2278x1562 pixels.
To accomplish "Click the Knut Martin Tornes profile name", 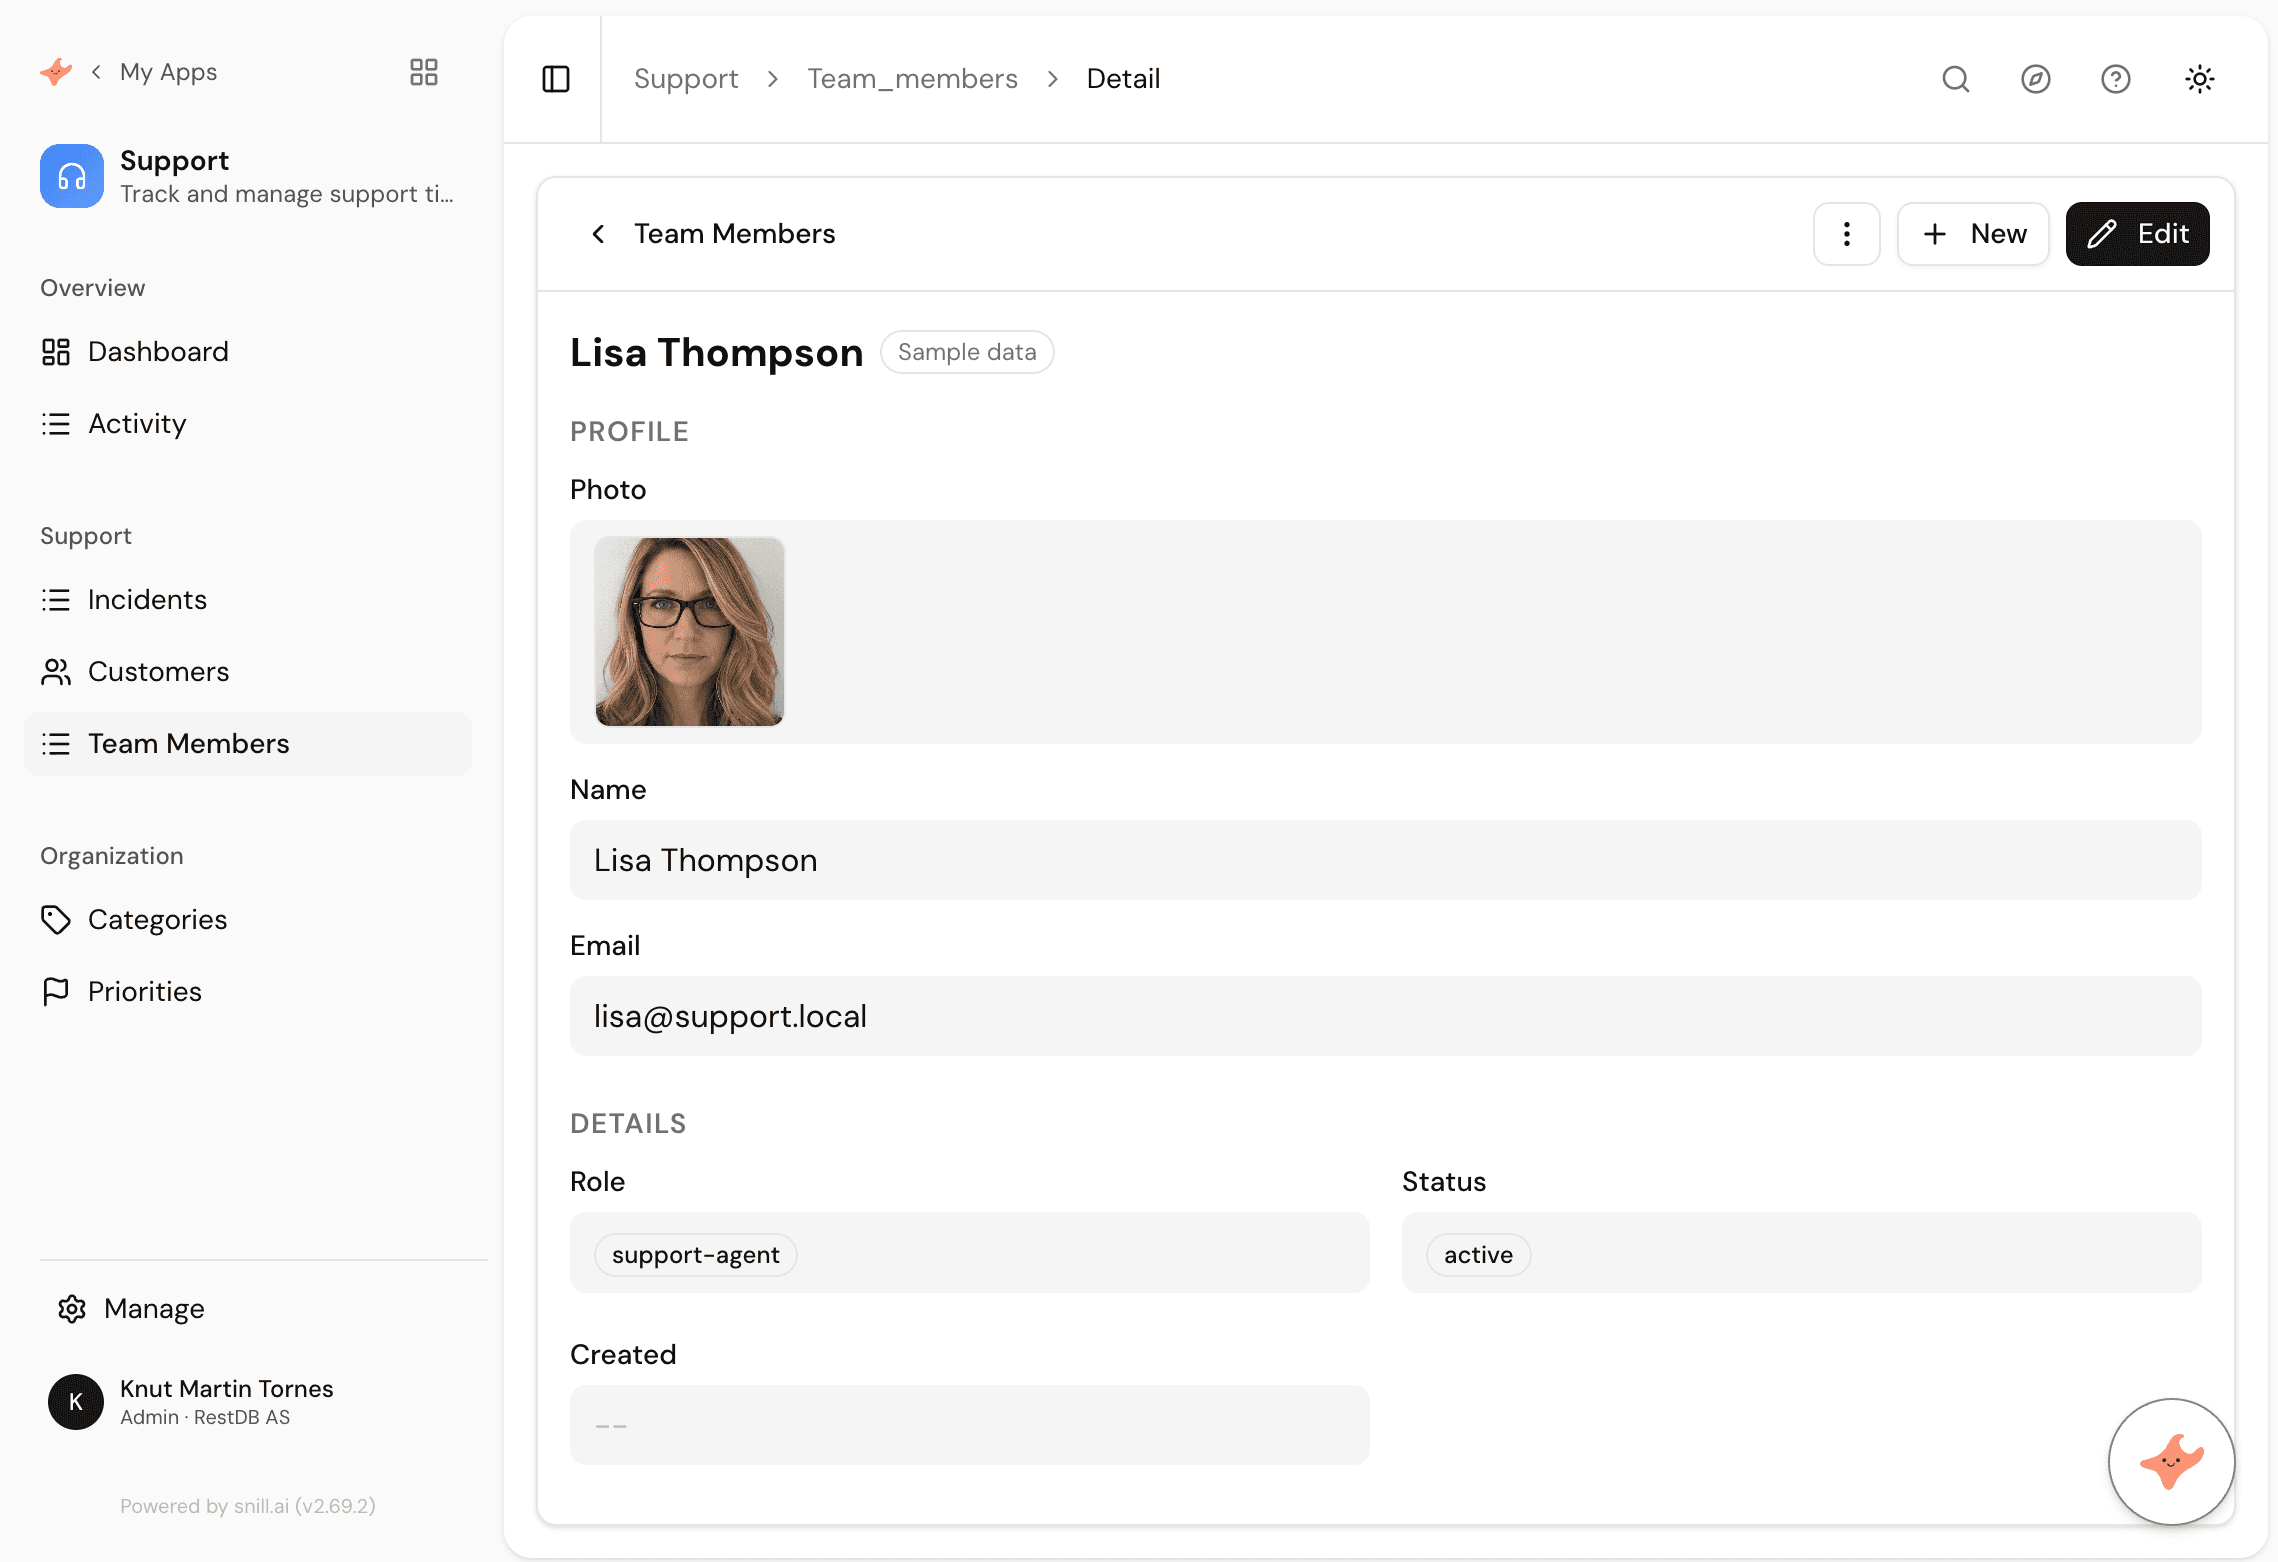I will (x=227, y=1389).
